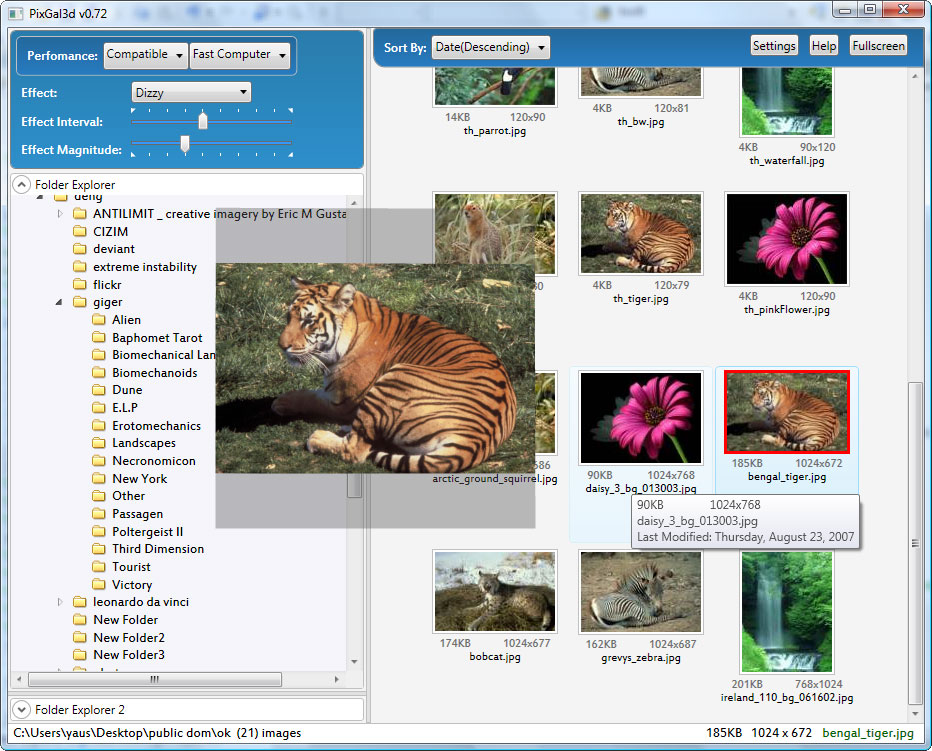Open the Settings button
This screenshot has width=932, height=751.
tap(773, 46)
